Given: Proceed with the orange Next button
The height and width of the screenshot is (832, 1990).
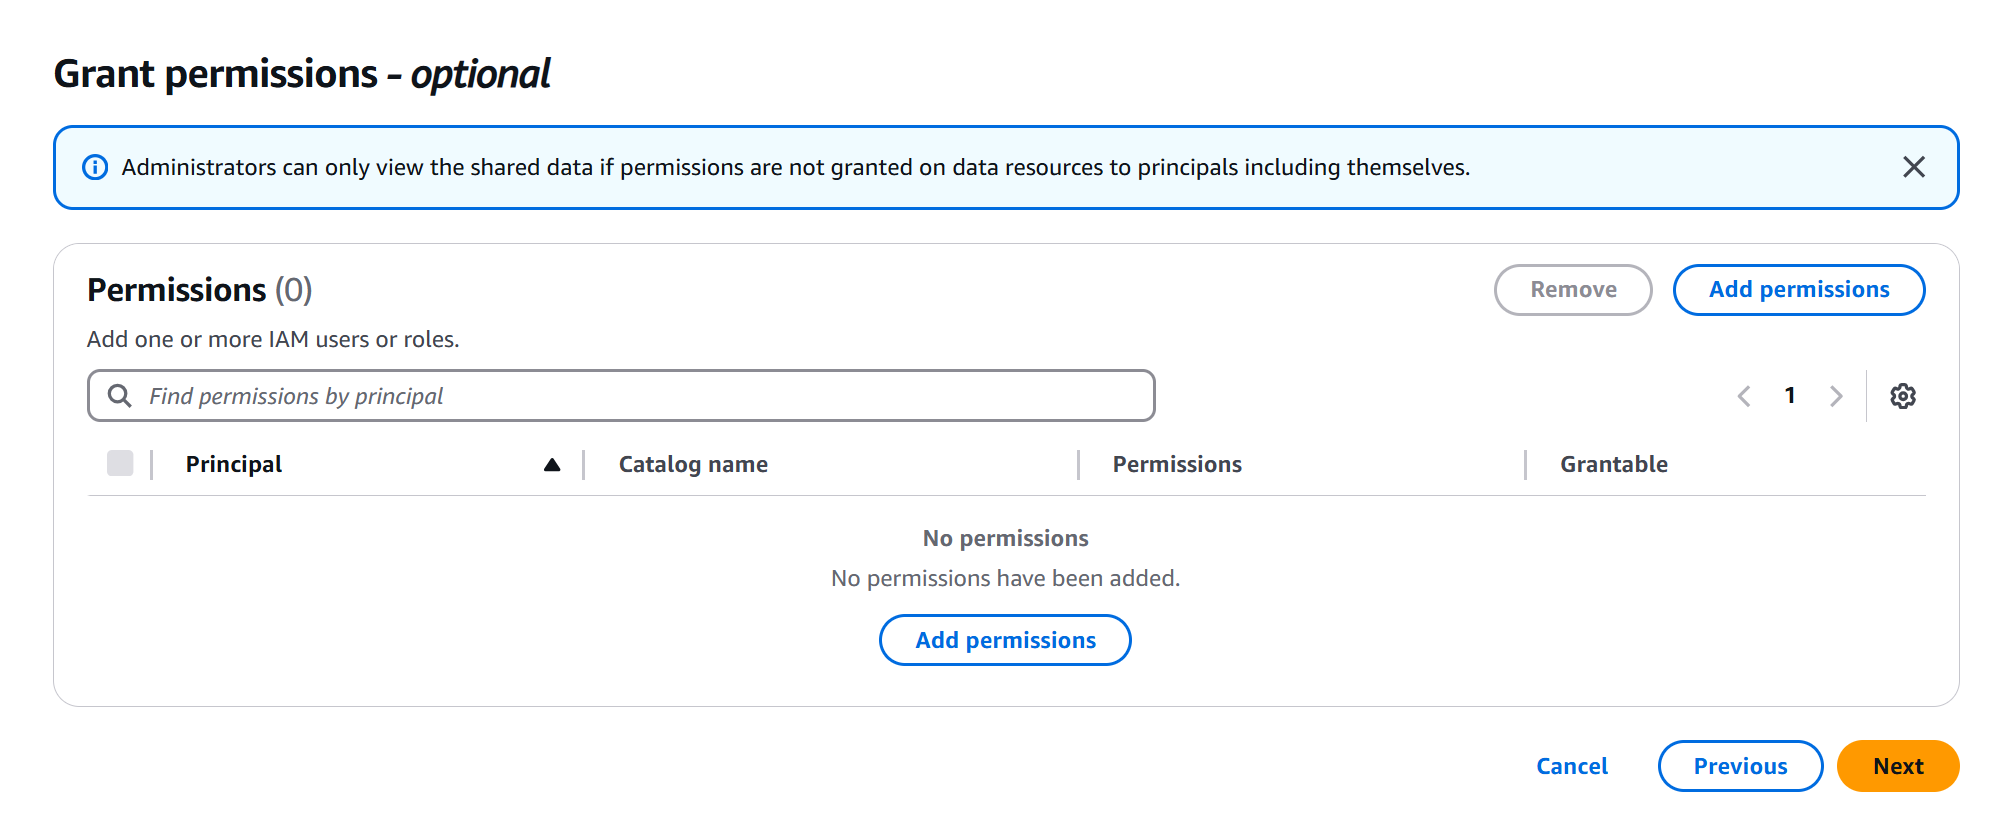Looking at the screenshot, I should pos(1897,766).
